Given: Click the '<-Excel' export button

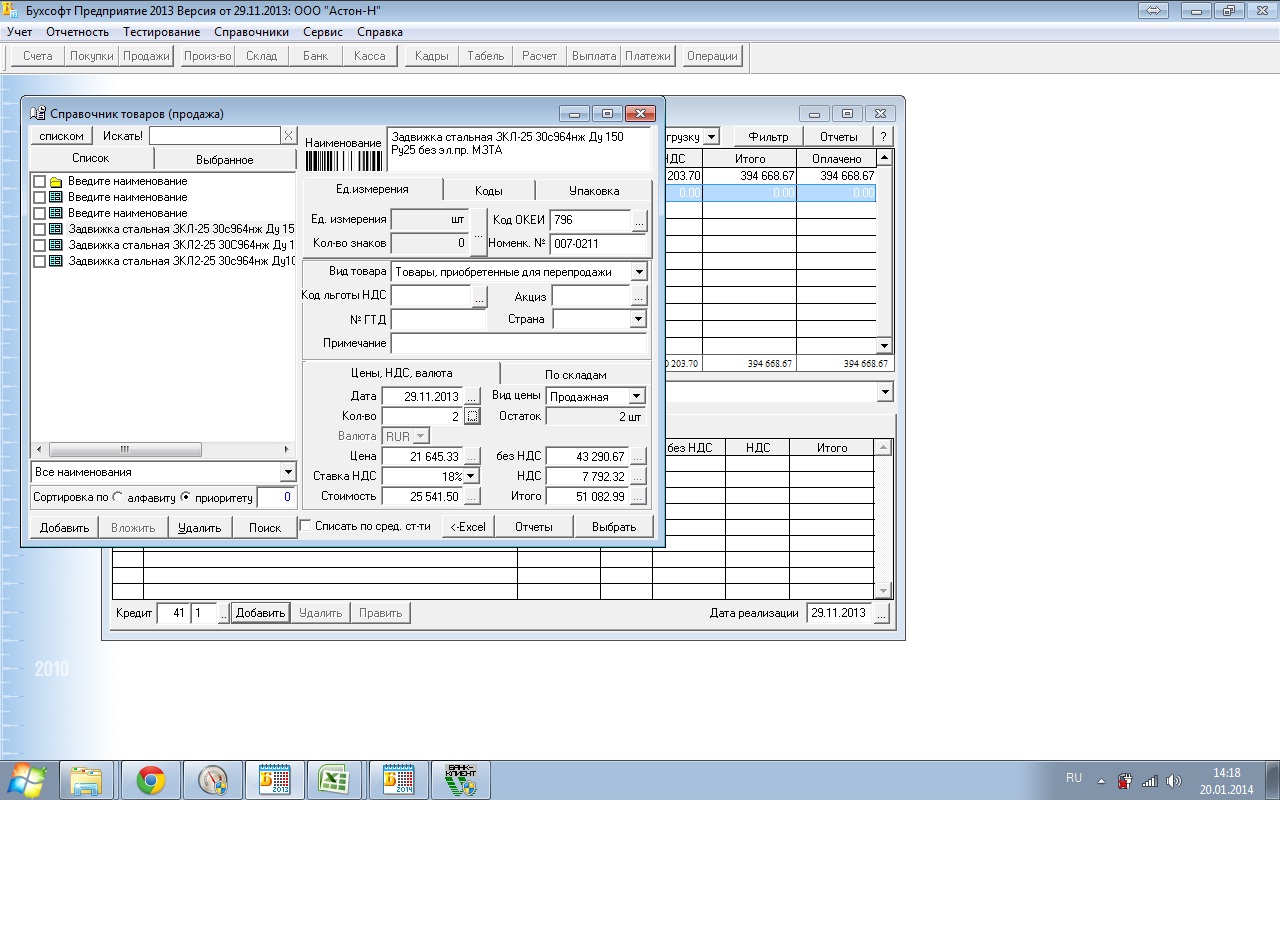Looking at the screenshot, I should 468,527.
